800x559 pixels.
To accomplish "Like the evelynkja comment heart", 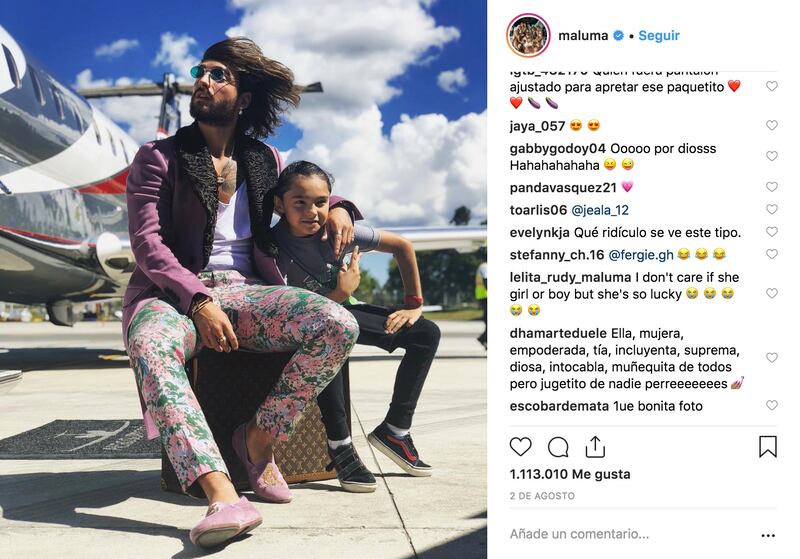I will tap(771, 232).
